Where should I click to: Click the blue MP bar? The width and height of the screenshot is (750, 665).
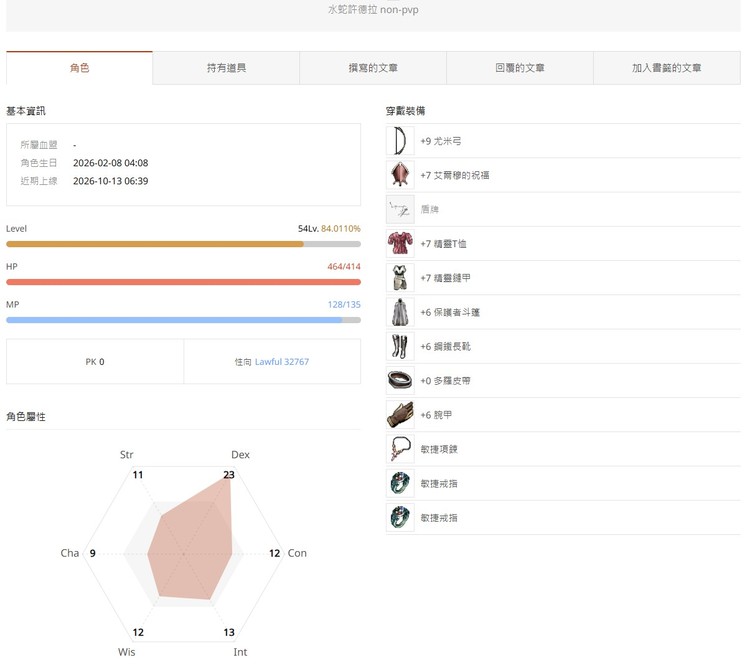[x=183, y=320]
